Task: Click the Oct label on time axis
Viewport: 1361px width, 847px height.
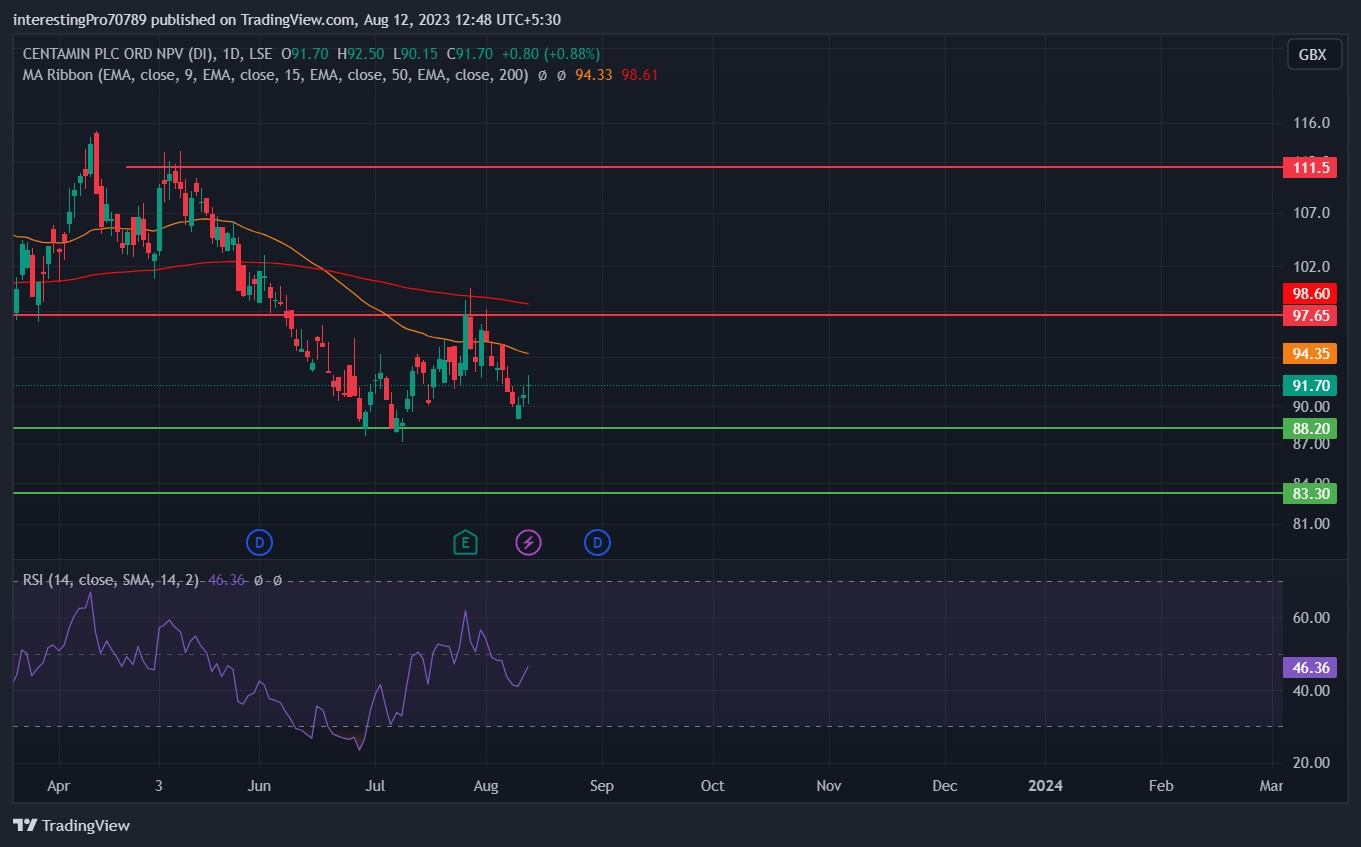Action: pos(712,786)
